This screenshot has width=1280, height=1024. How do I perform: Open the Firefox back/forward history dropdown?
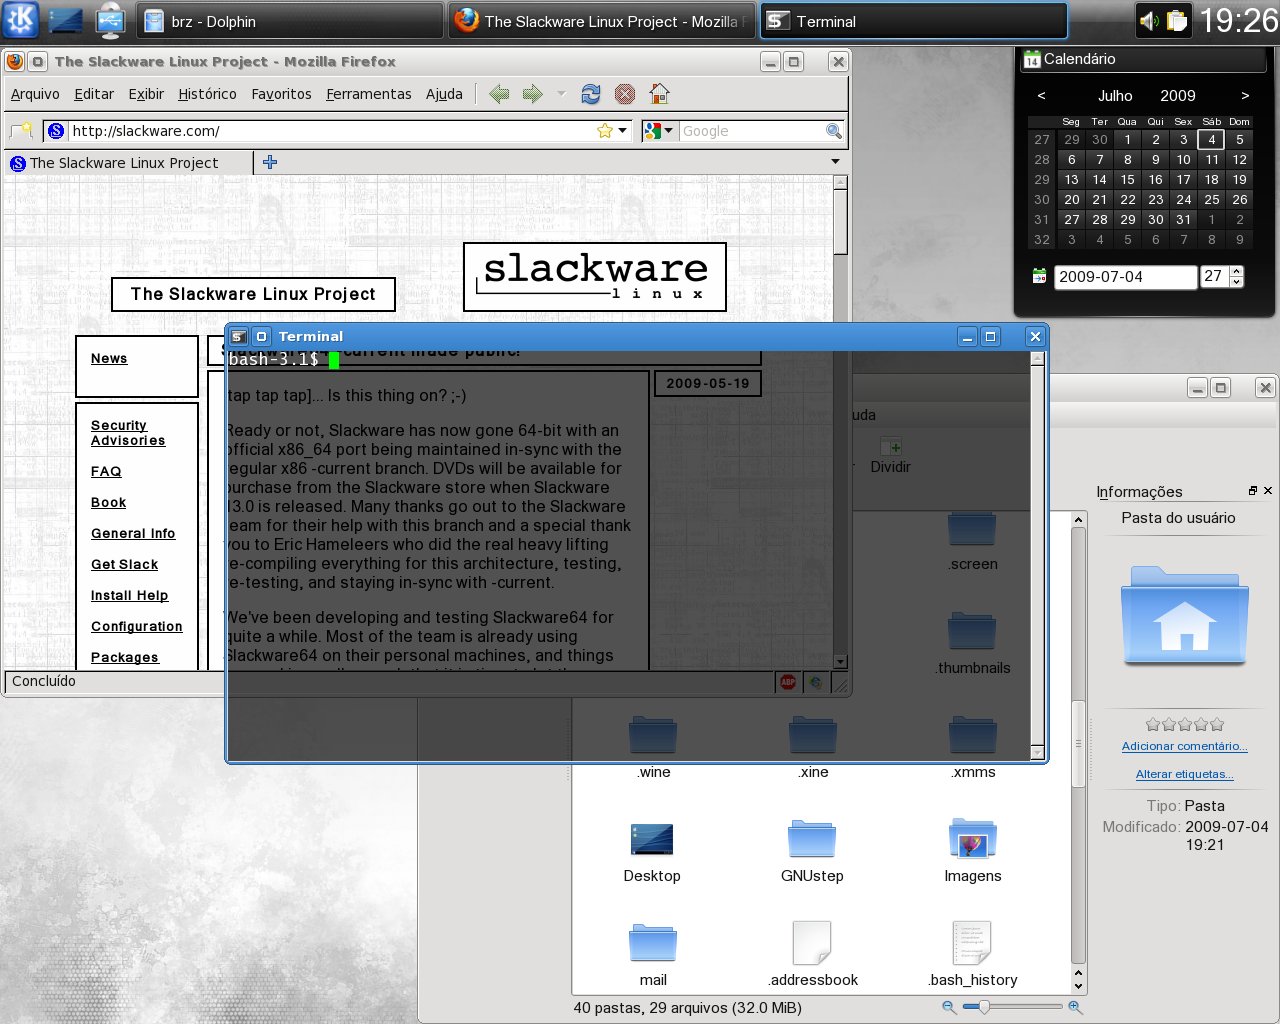coord(560,94)
